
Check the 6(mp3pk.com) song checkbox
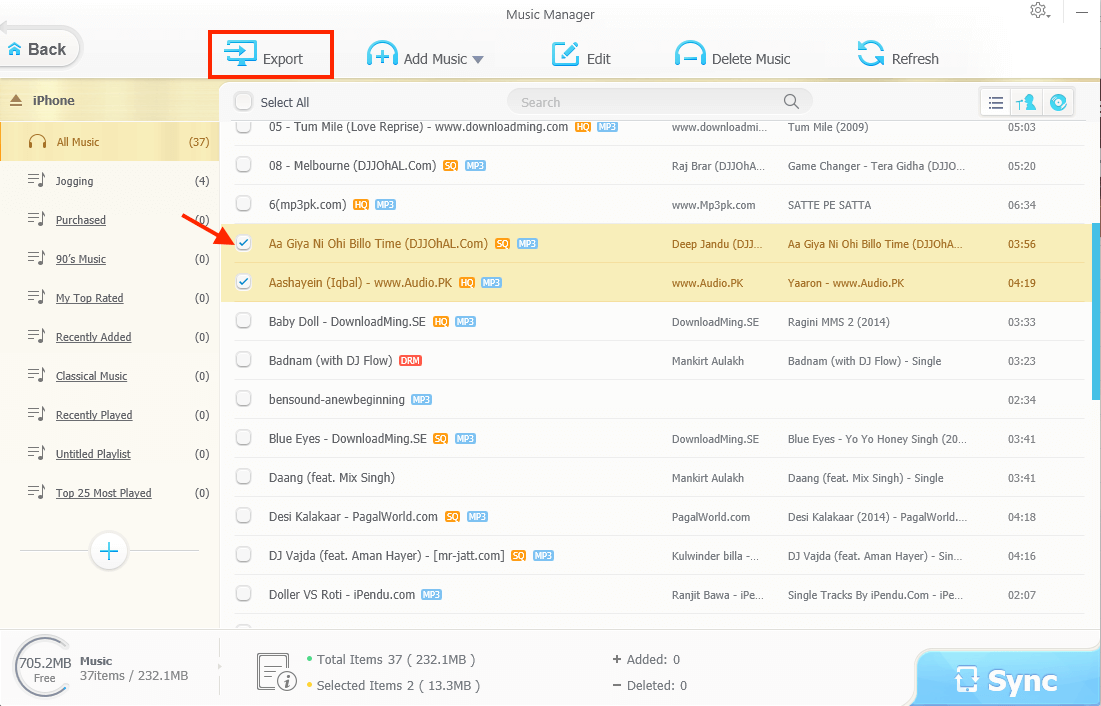tap(244, 204)
